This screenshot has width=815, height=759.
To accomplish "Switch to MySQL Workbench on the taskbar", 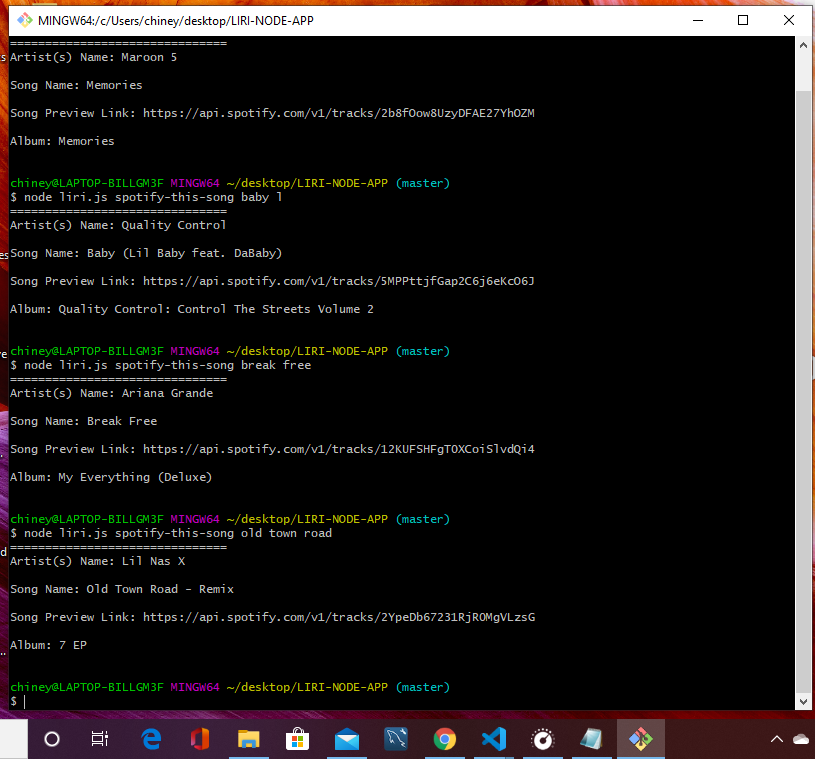I will (396, 739).
